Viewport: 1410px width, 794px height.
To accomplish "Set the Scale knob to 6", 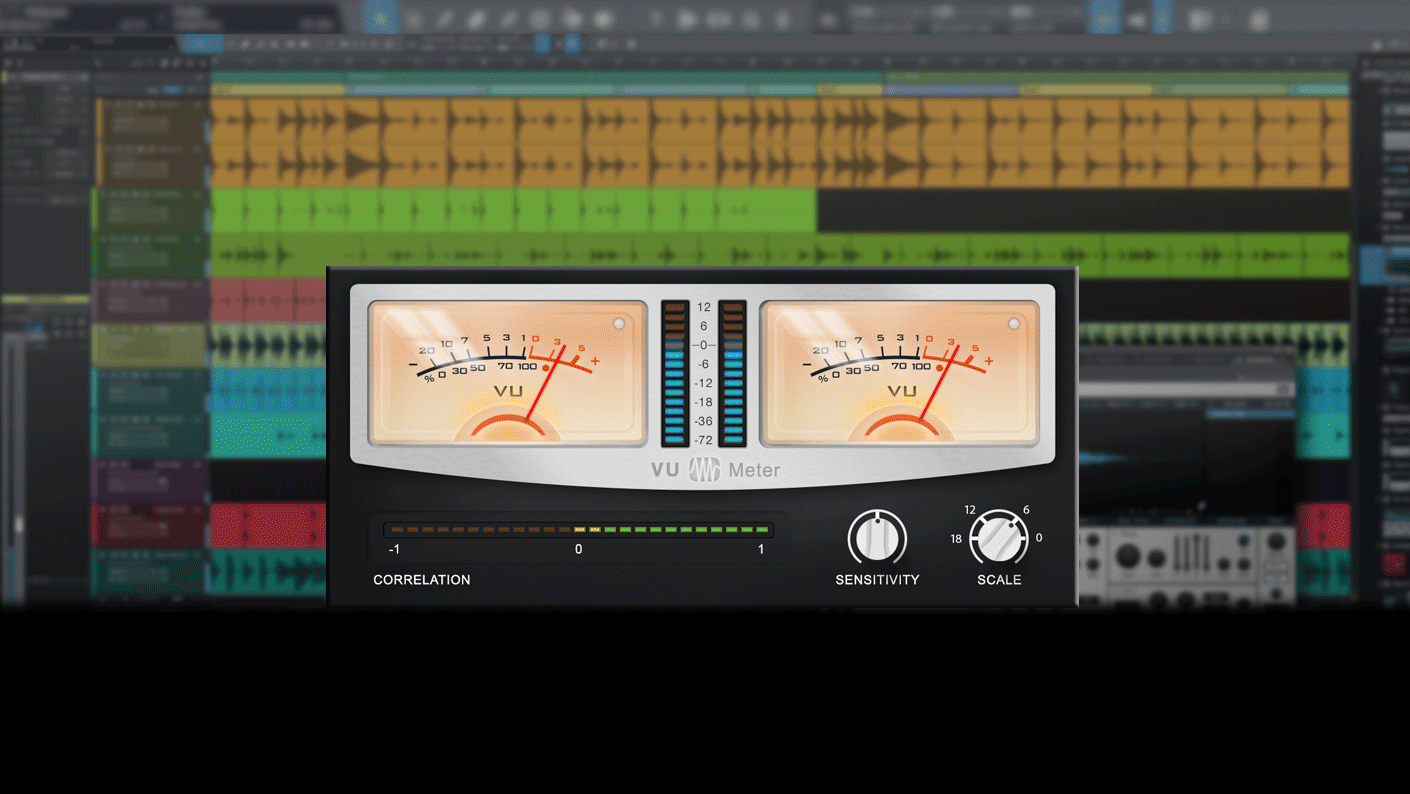I will [x=1026, y=510].
